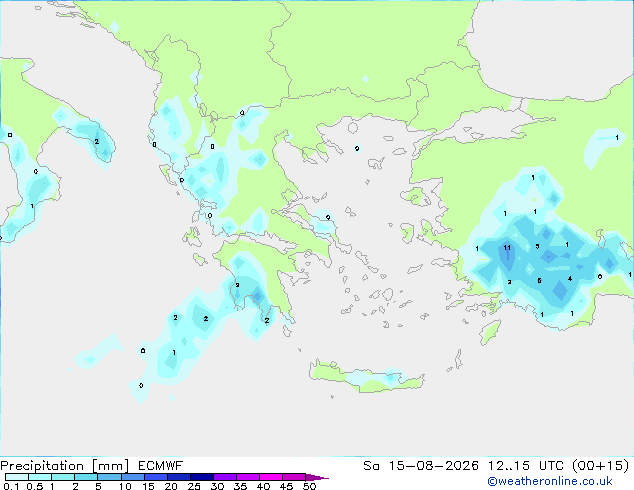634x490 pixels.
Task: Click the "ECMWF" model label
Action: point(160,466)
